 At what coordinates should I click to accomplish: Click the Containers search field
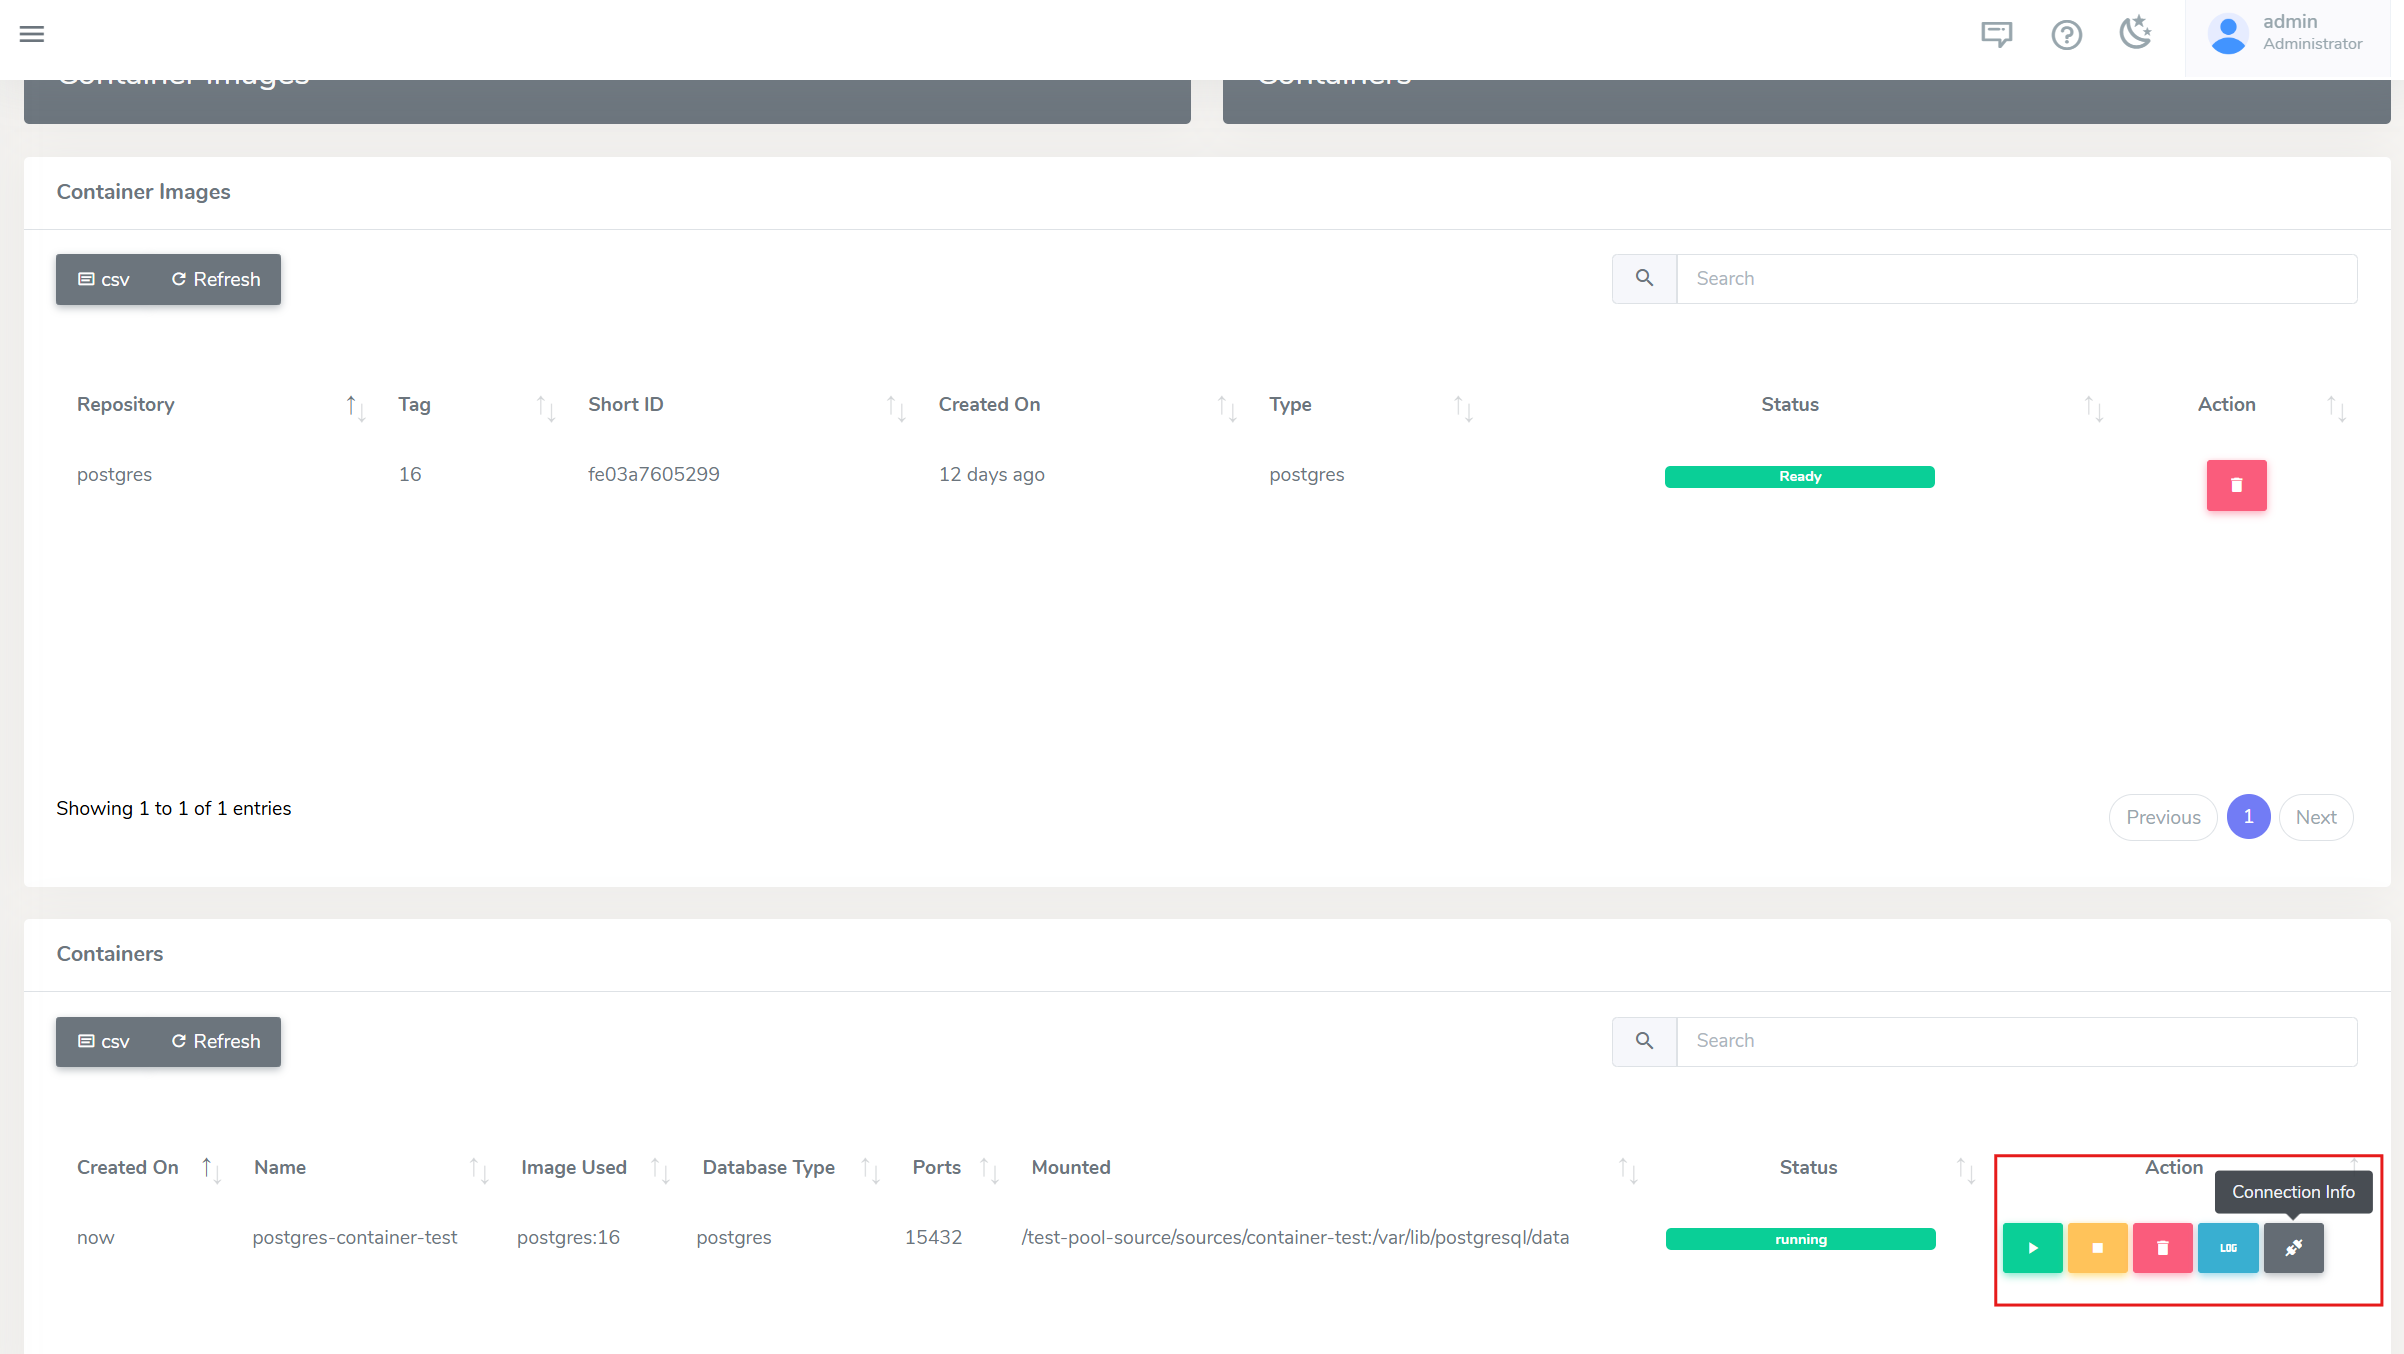point(2016,1041)
